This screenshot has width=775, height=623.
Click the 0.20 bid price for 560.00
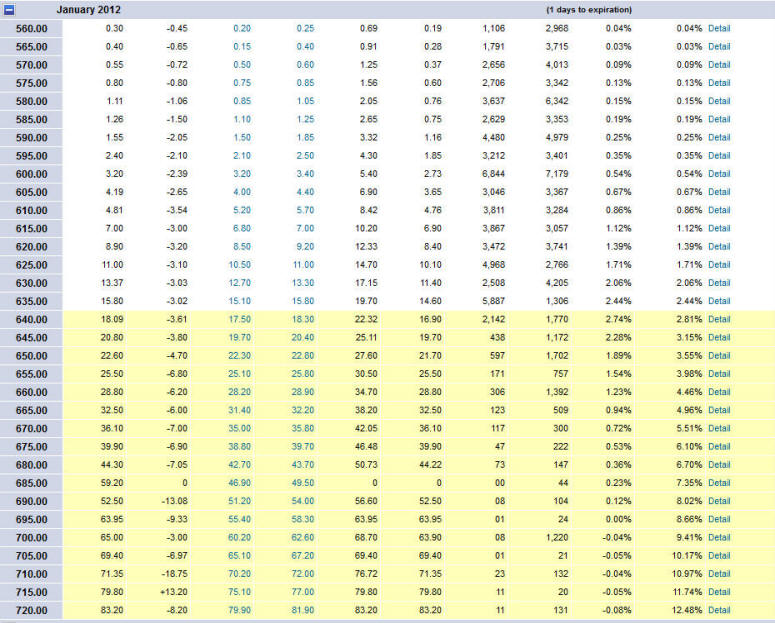(241, 28)
